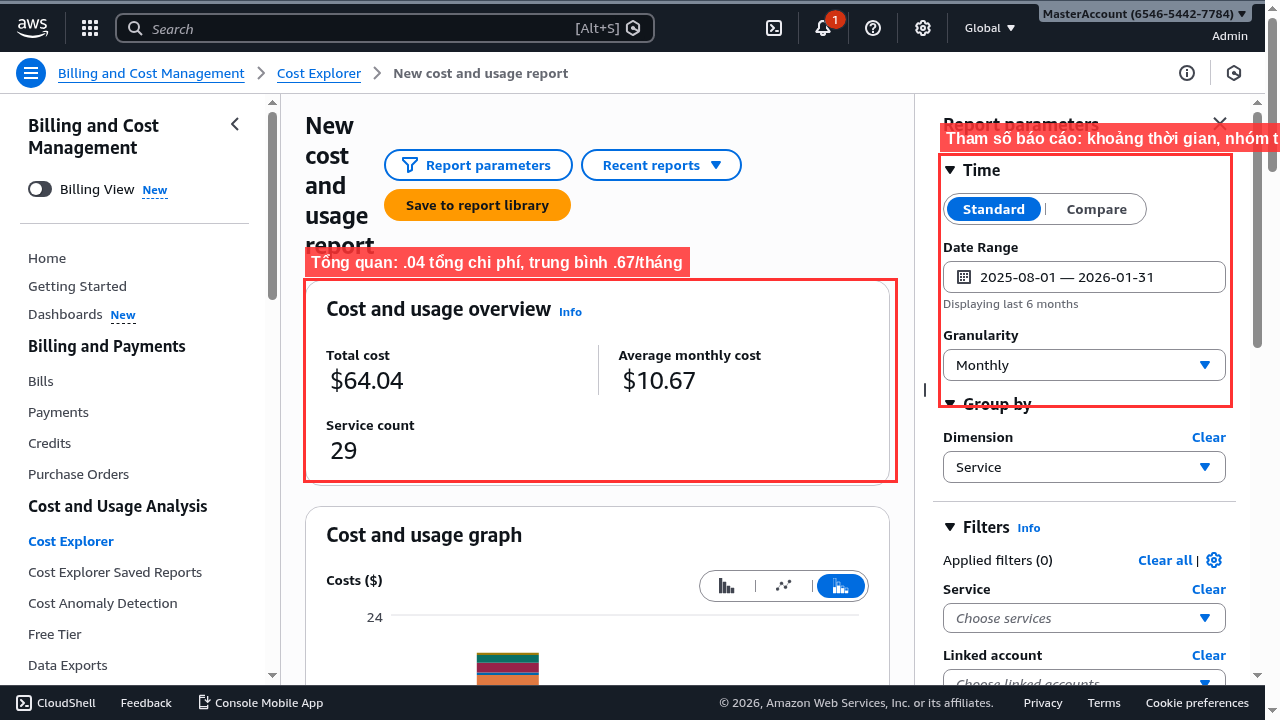Select the line chart icon in cost graph
Screen dimensions: 1280x720
783,585
